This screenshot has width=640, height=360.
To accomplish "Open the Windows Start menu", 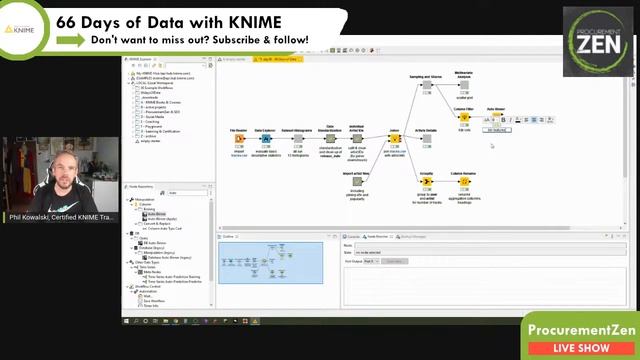I will [127, 321].
